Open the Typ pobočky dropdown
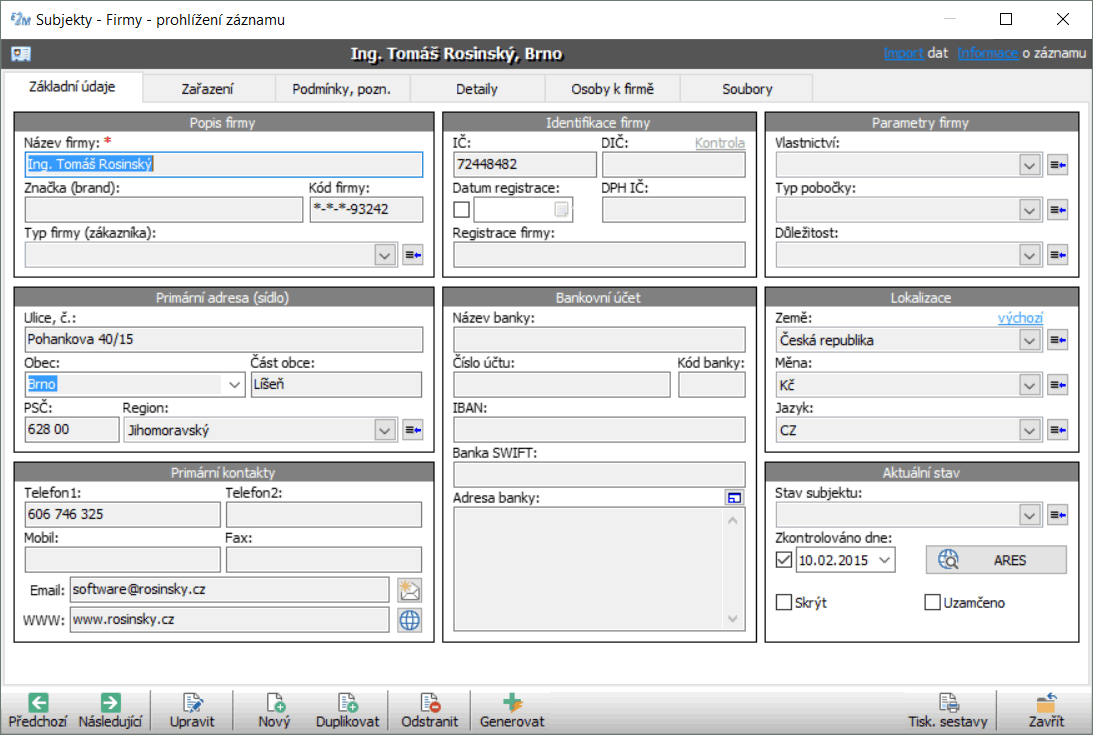1093x735 pixels. click(x=1030, y=210)
